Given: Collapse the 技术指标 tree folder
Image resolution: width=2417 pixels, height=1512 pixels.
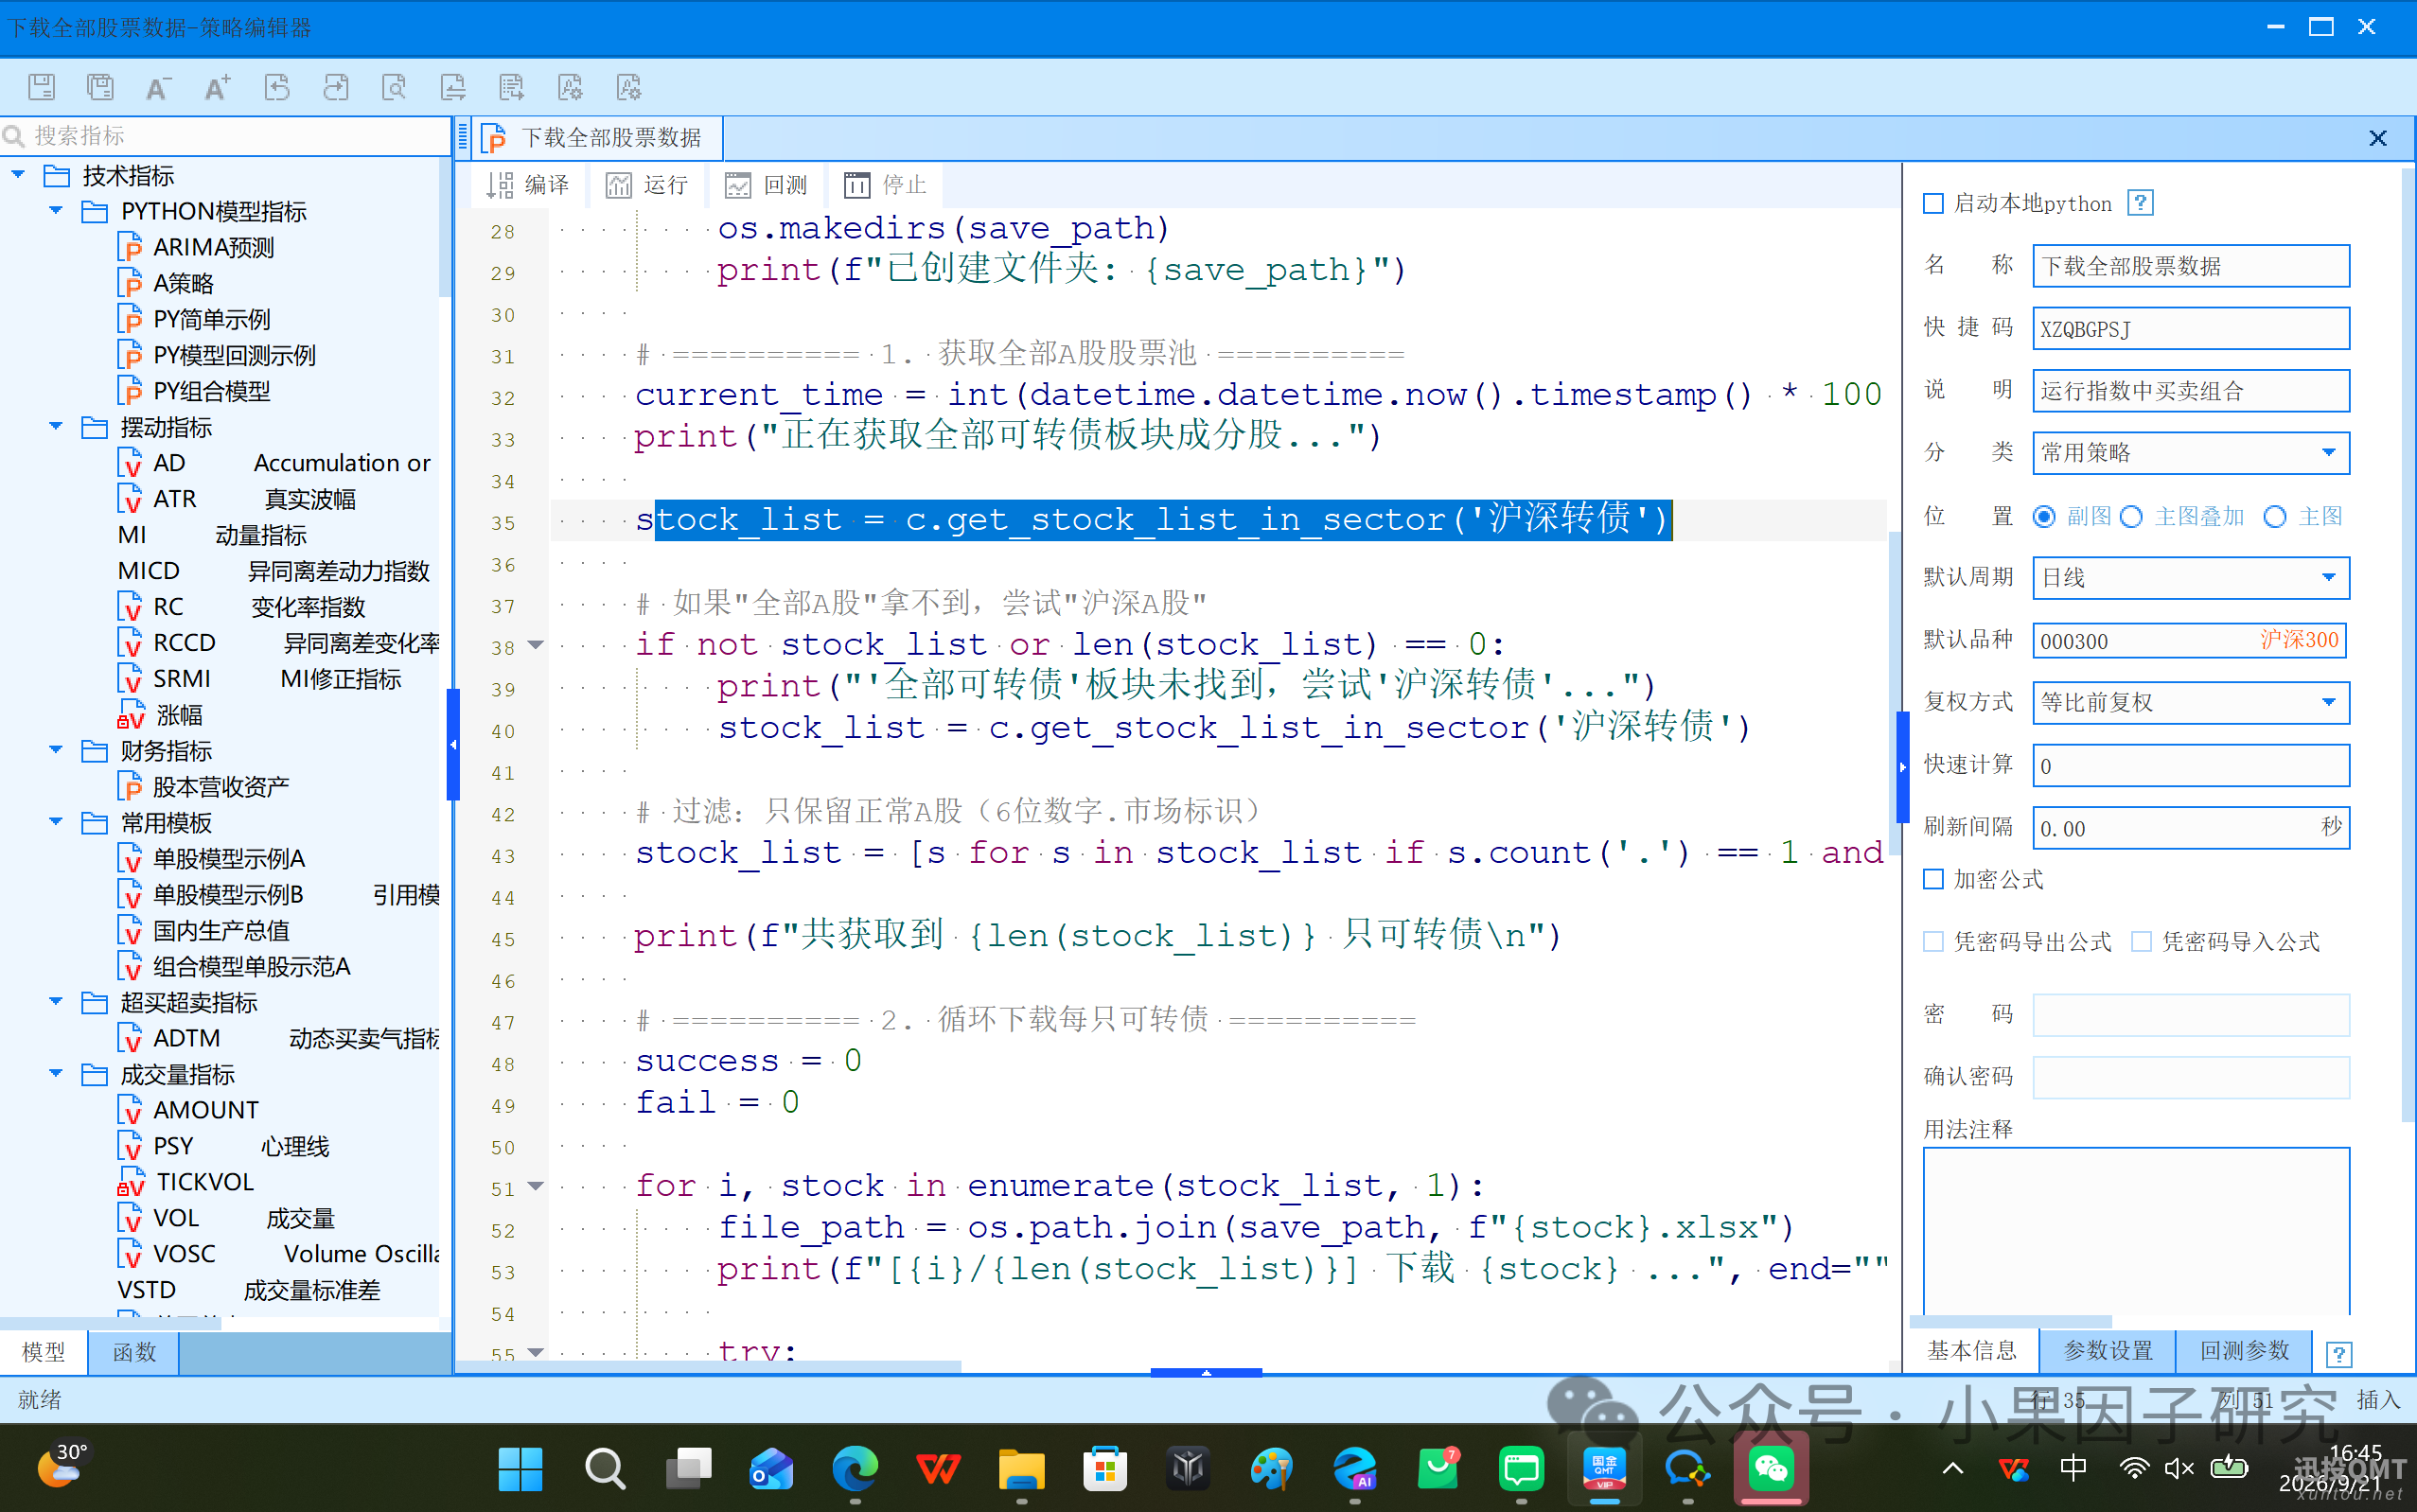Looking at the screenshot, I should [18, 175].
